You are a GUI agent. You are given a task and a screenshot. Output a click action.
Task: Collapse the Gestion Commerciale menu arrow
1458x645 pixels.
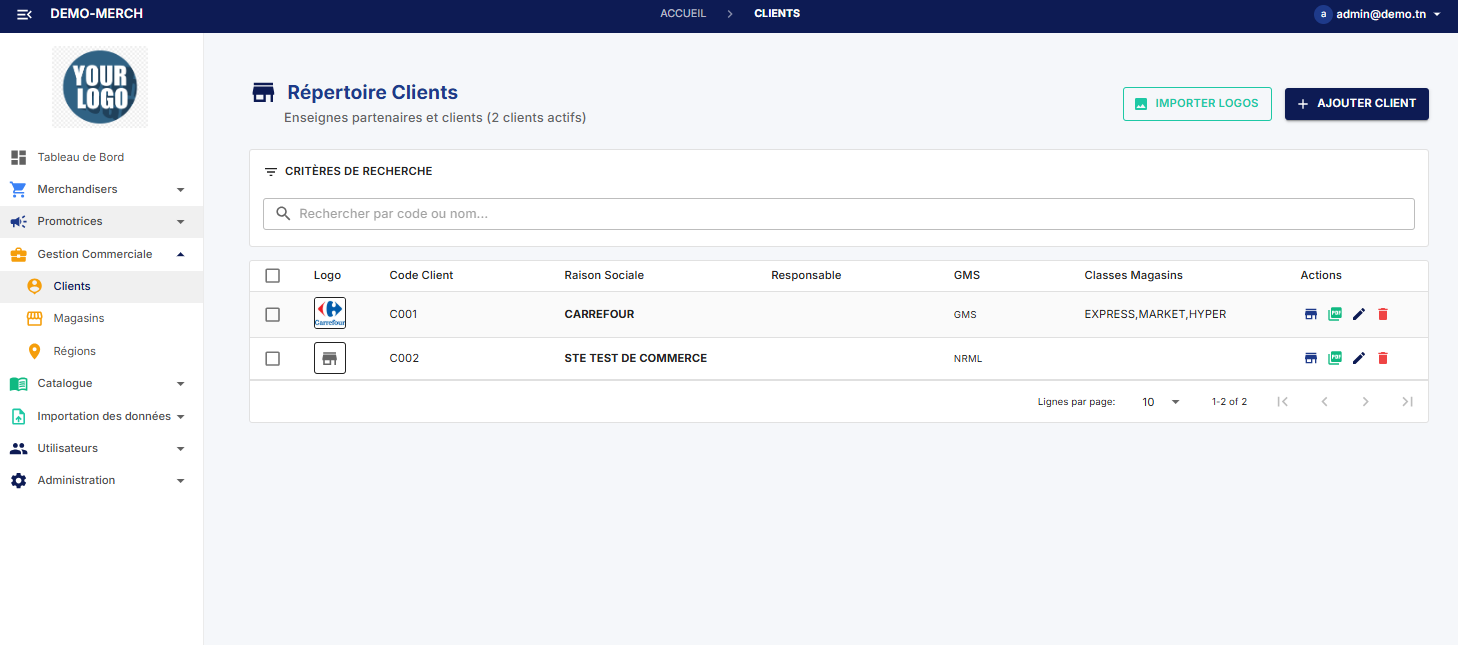click(180, 254)
